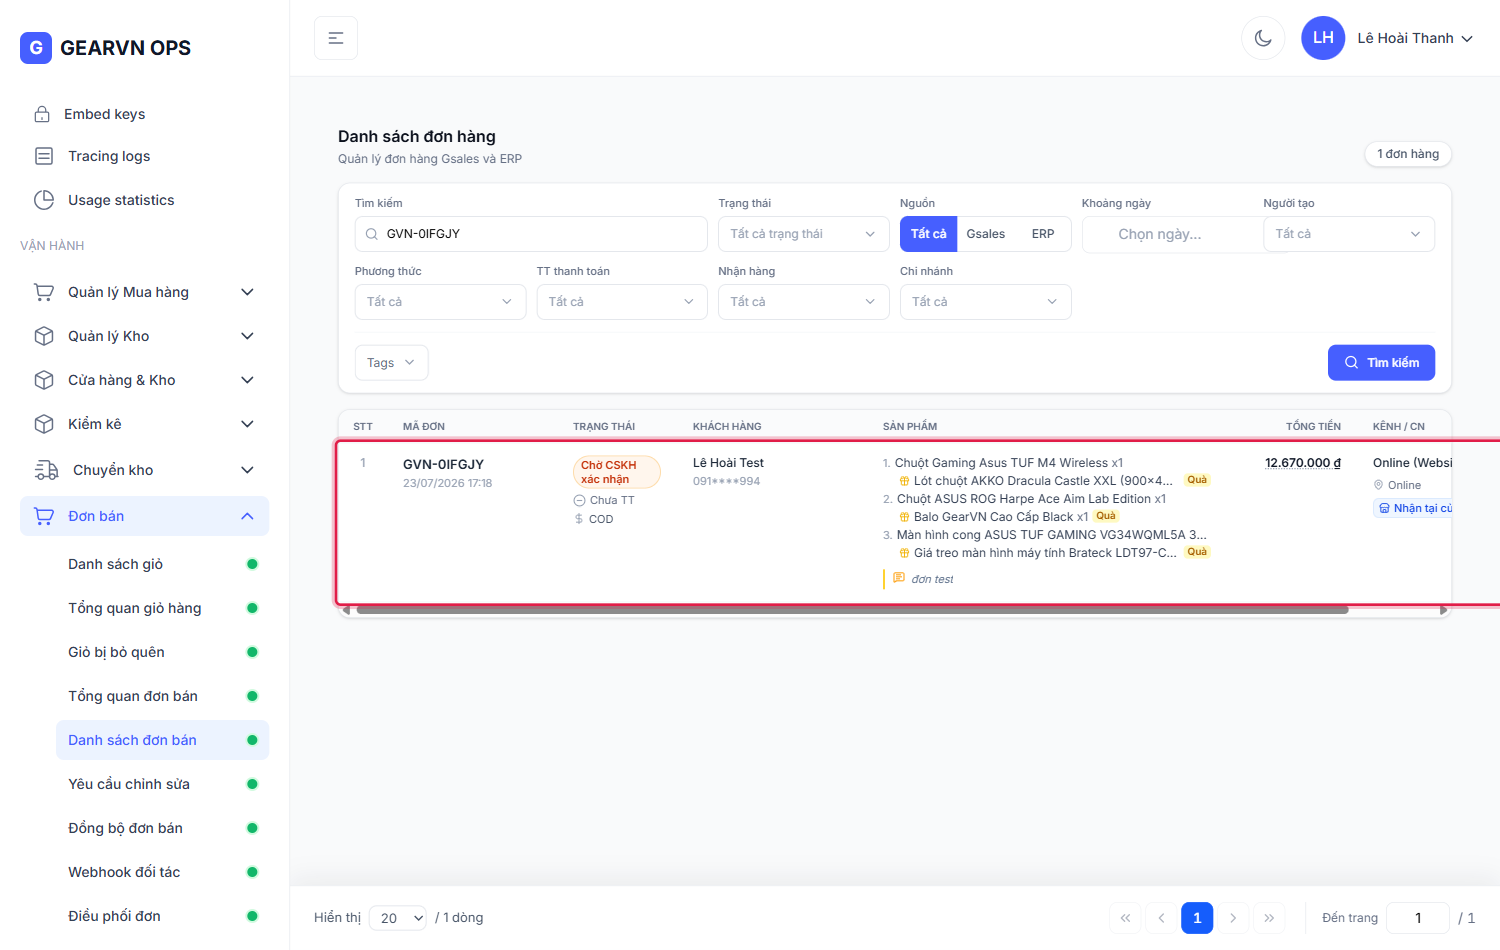
Task: Open the Tags dropdown
Action: point(391,363)
